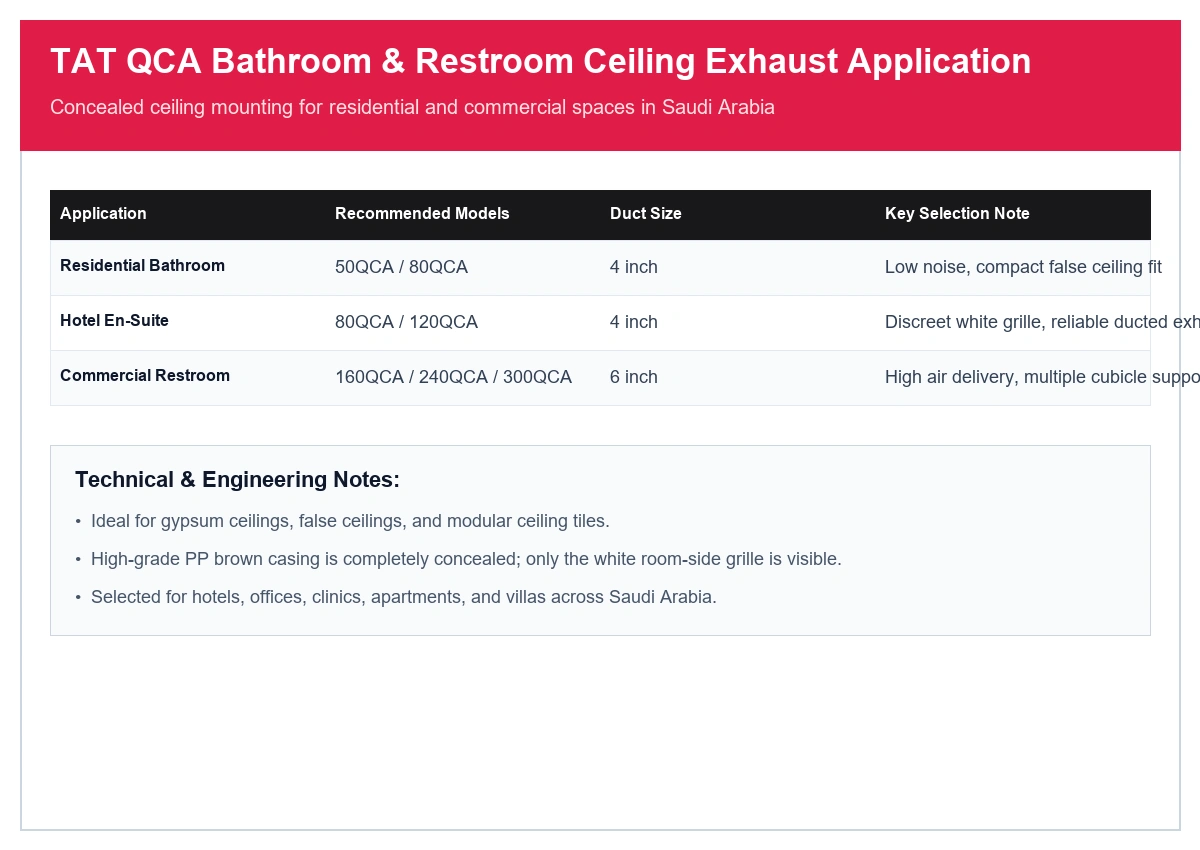Click the '160QCA / 240QCA / 300QCA' cell
This screenshot has height=850, width=1200.
pos(453,377)
